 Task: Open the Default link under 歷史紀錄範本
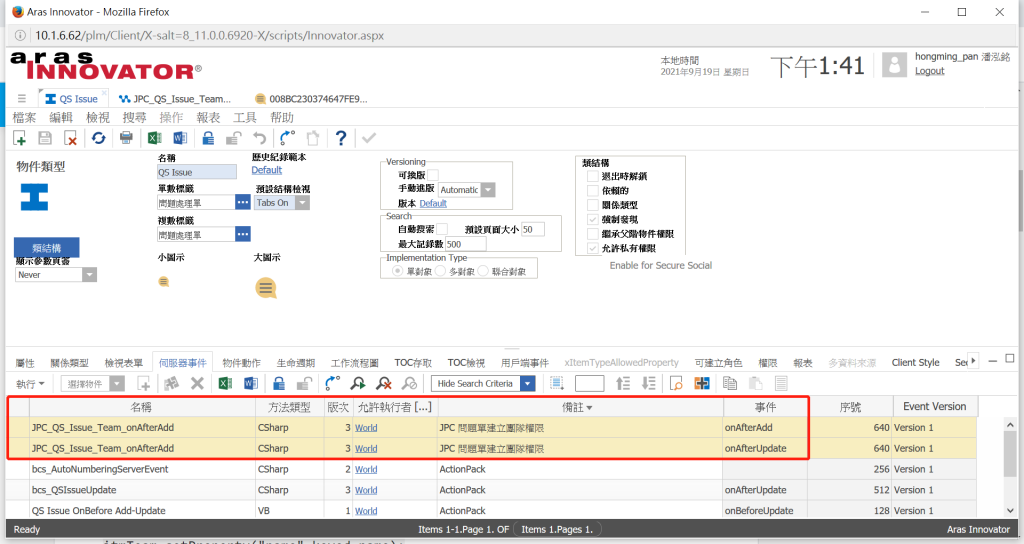tap(266, 170)
